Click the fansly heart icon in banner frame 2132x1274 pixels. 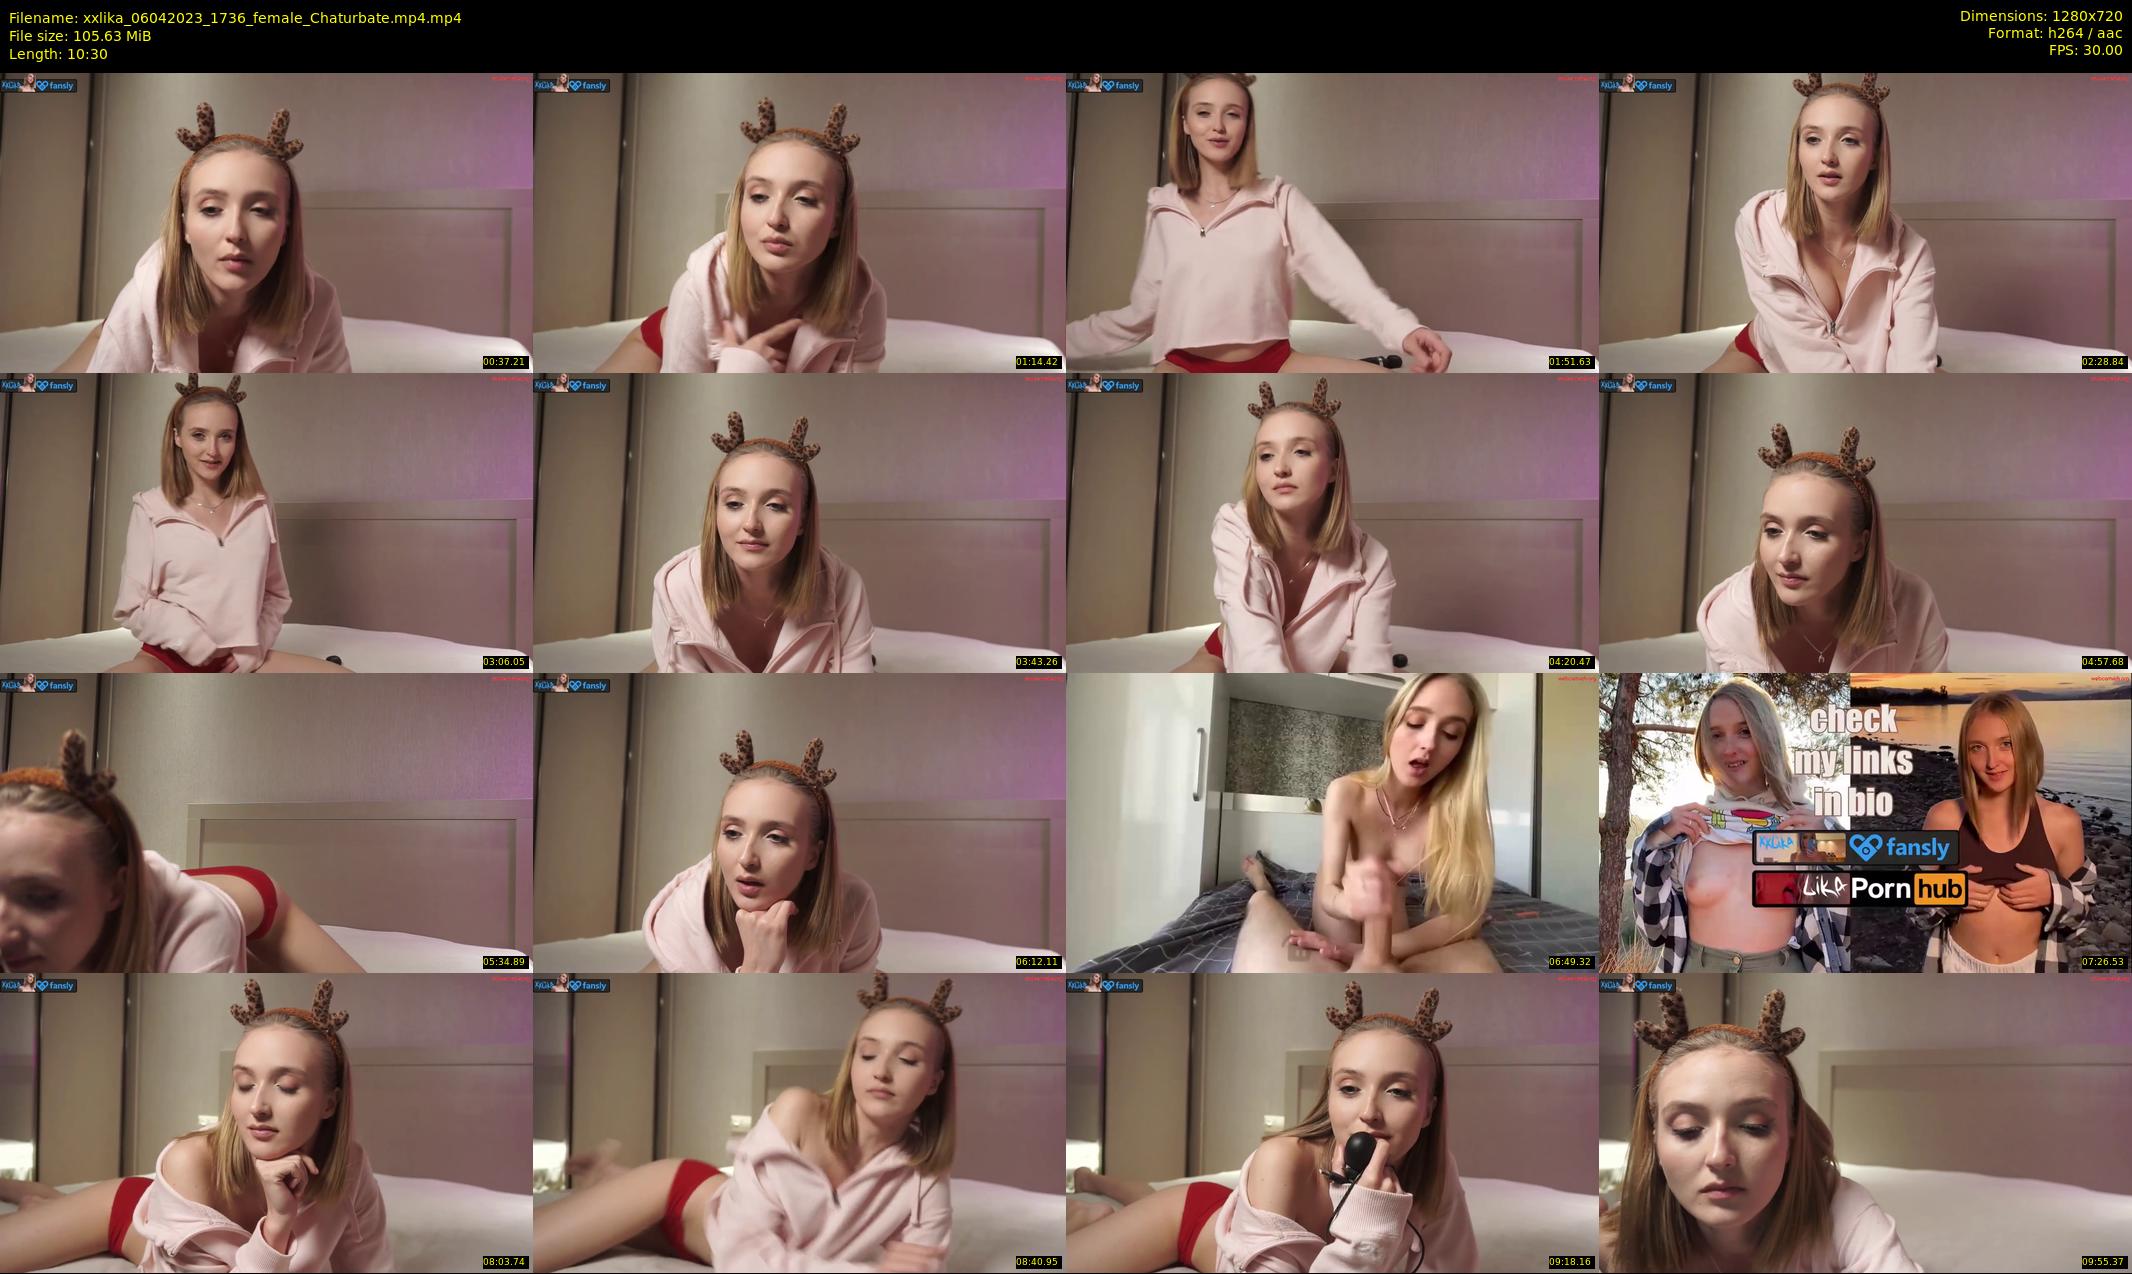coord(1866,847)
